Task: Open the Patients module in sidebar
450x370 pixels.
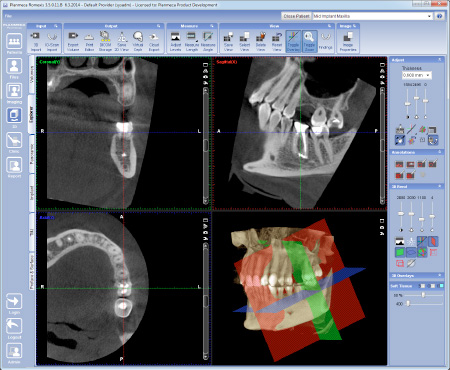Action: pos(14,44)
